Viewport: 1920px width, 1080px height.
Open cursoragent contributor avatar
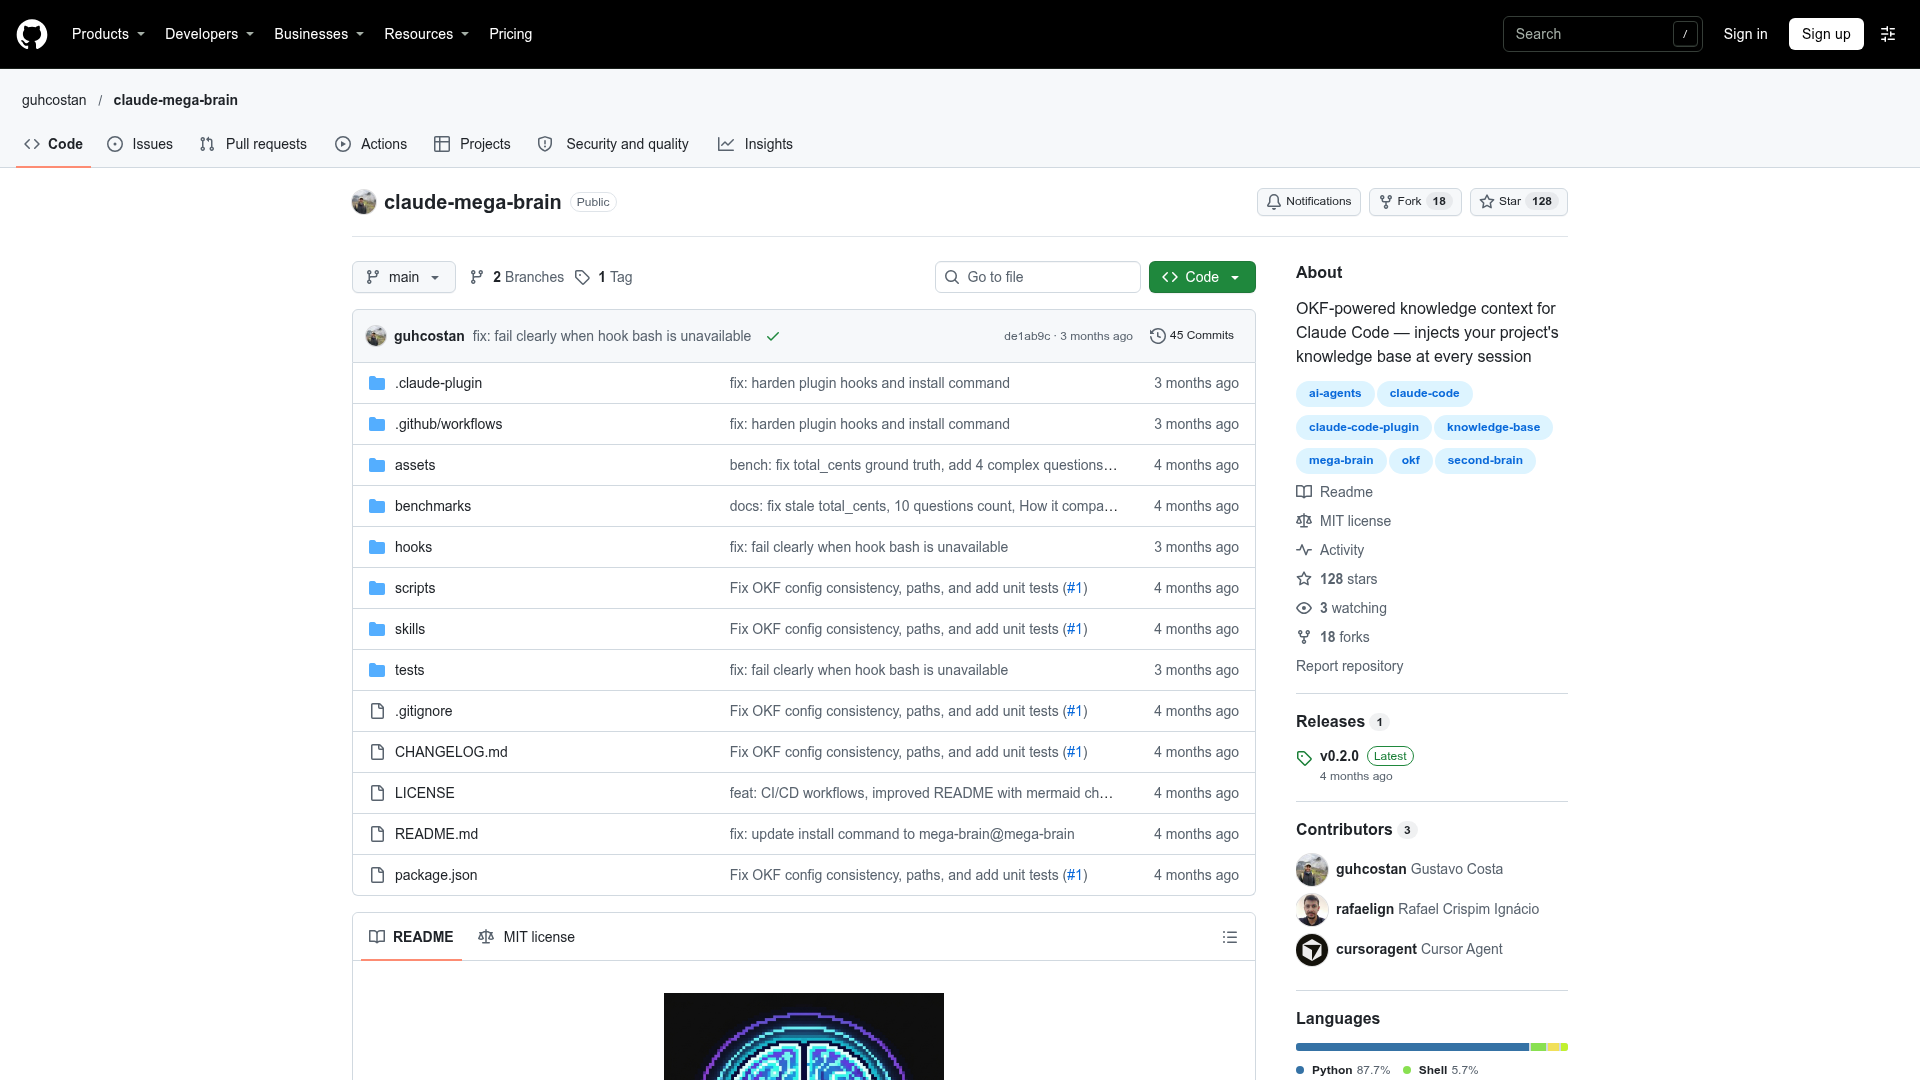1312,949
